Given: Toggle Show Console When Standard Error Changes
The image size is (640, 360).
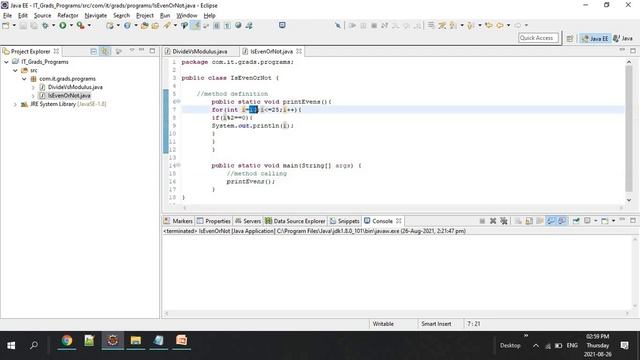Looking at the screenshot, I should pos(562,221).
